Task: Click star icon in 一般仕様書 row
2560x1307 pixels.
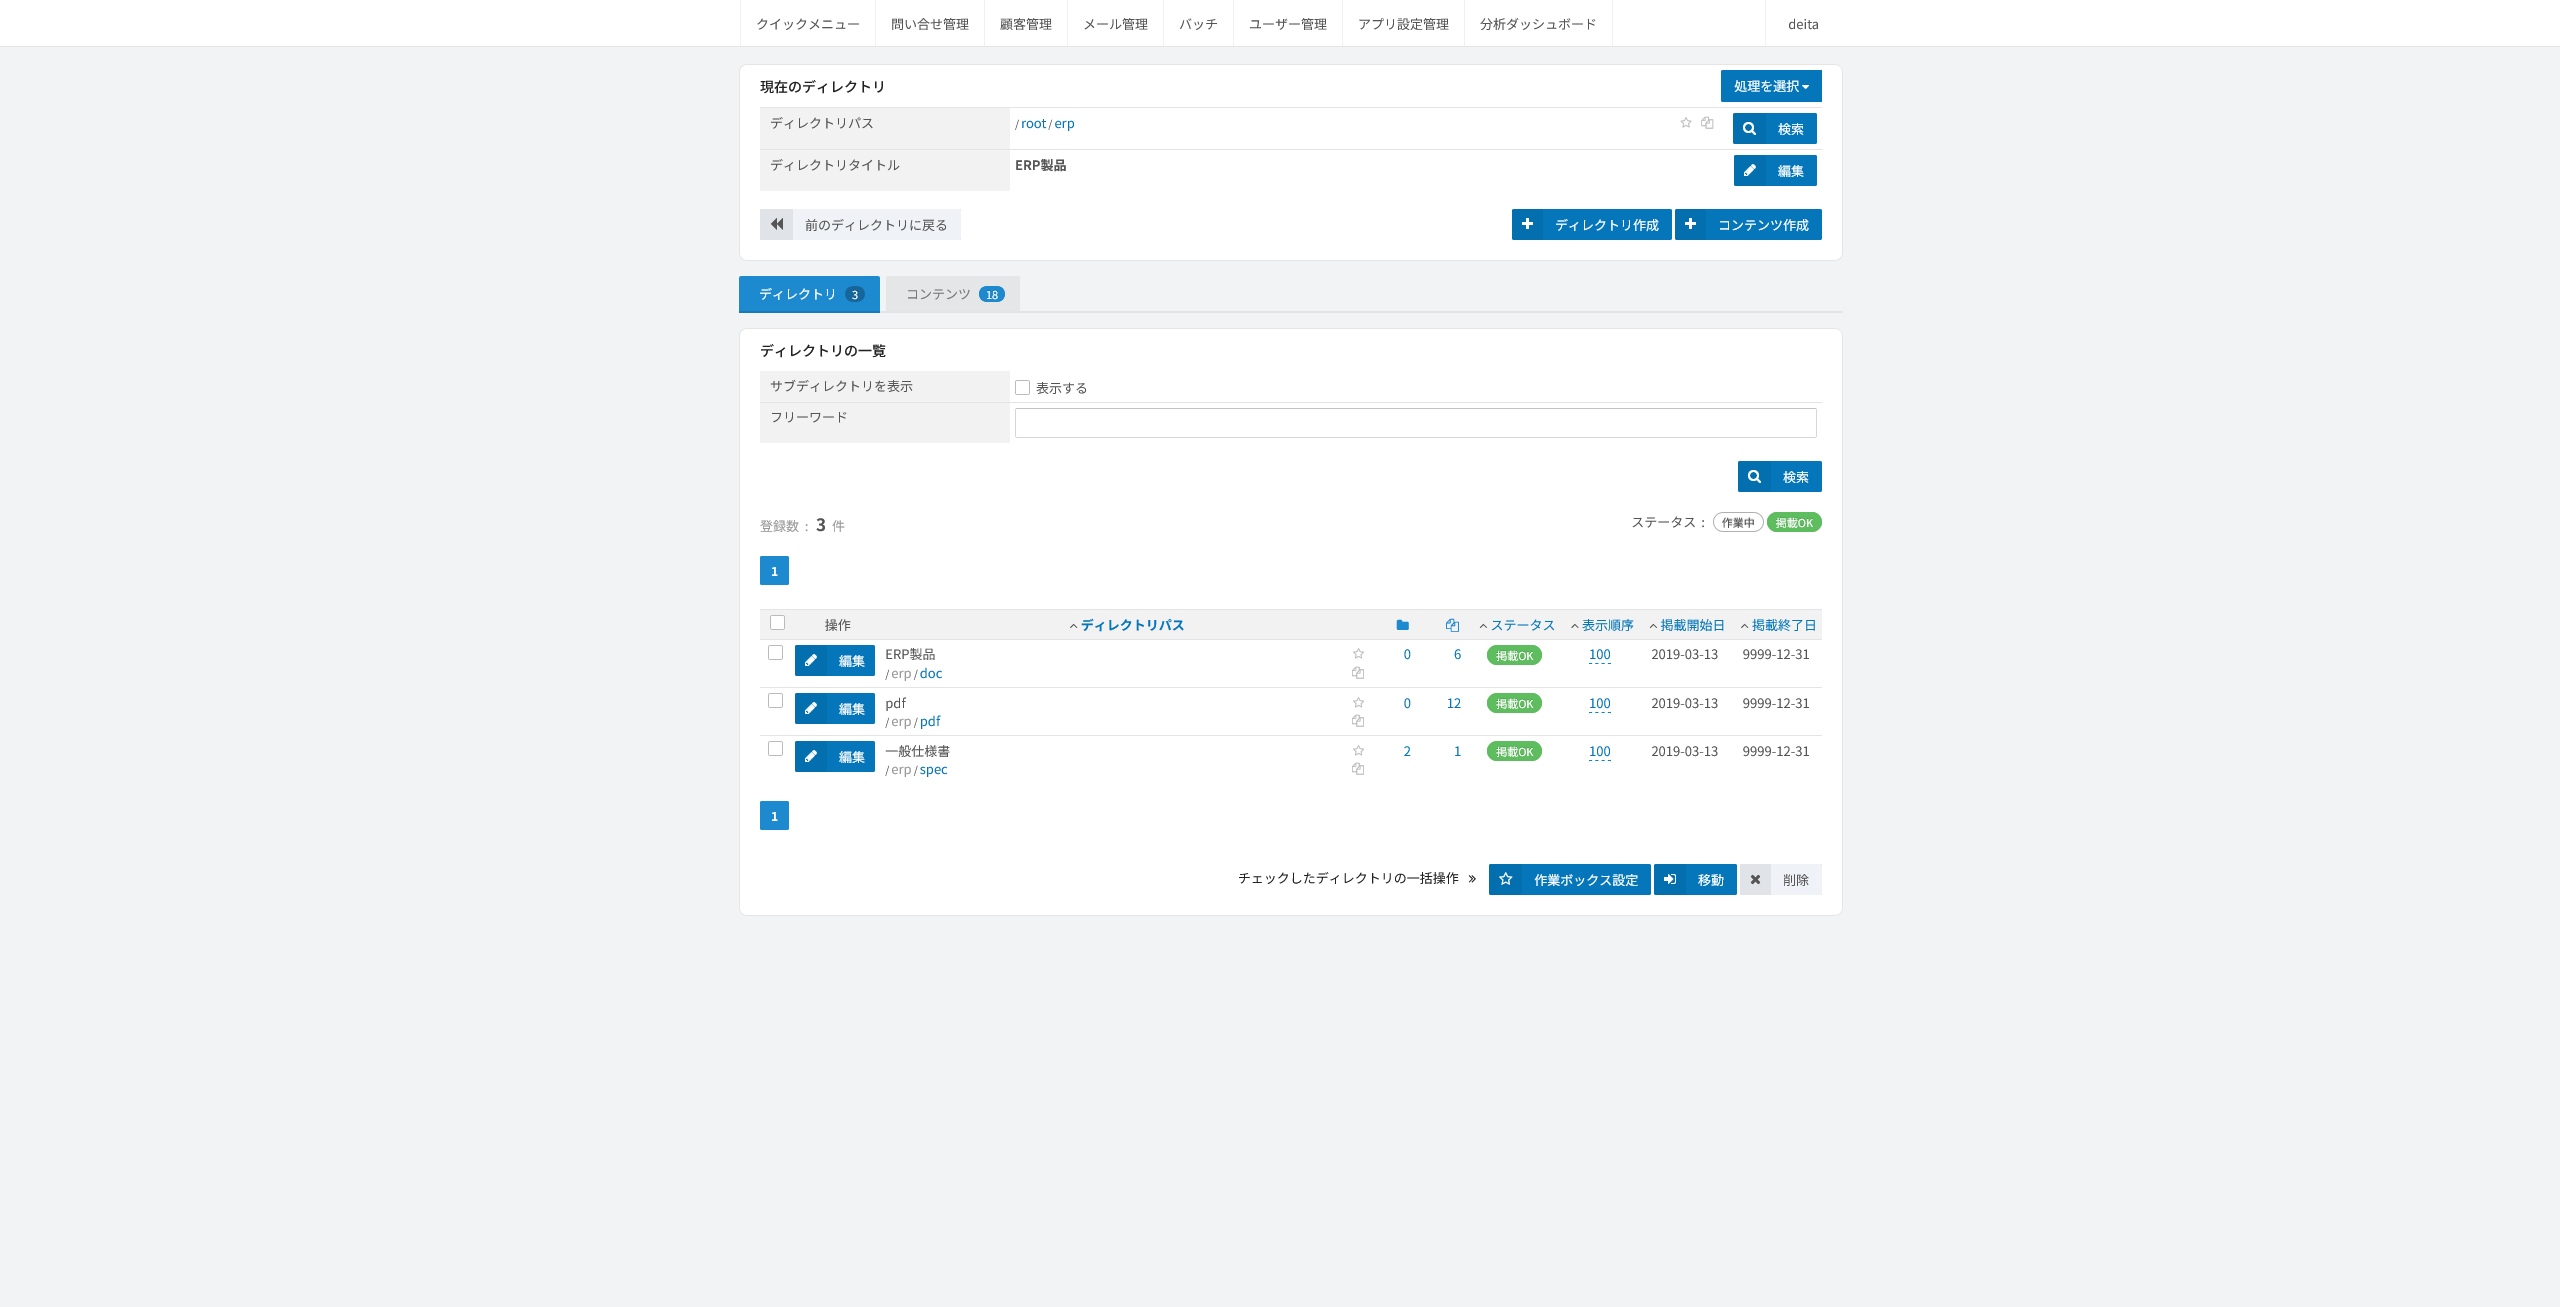Action: (1358, 751)
